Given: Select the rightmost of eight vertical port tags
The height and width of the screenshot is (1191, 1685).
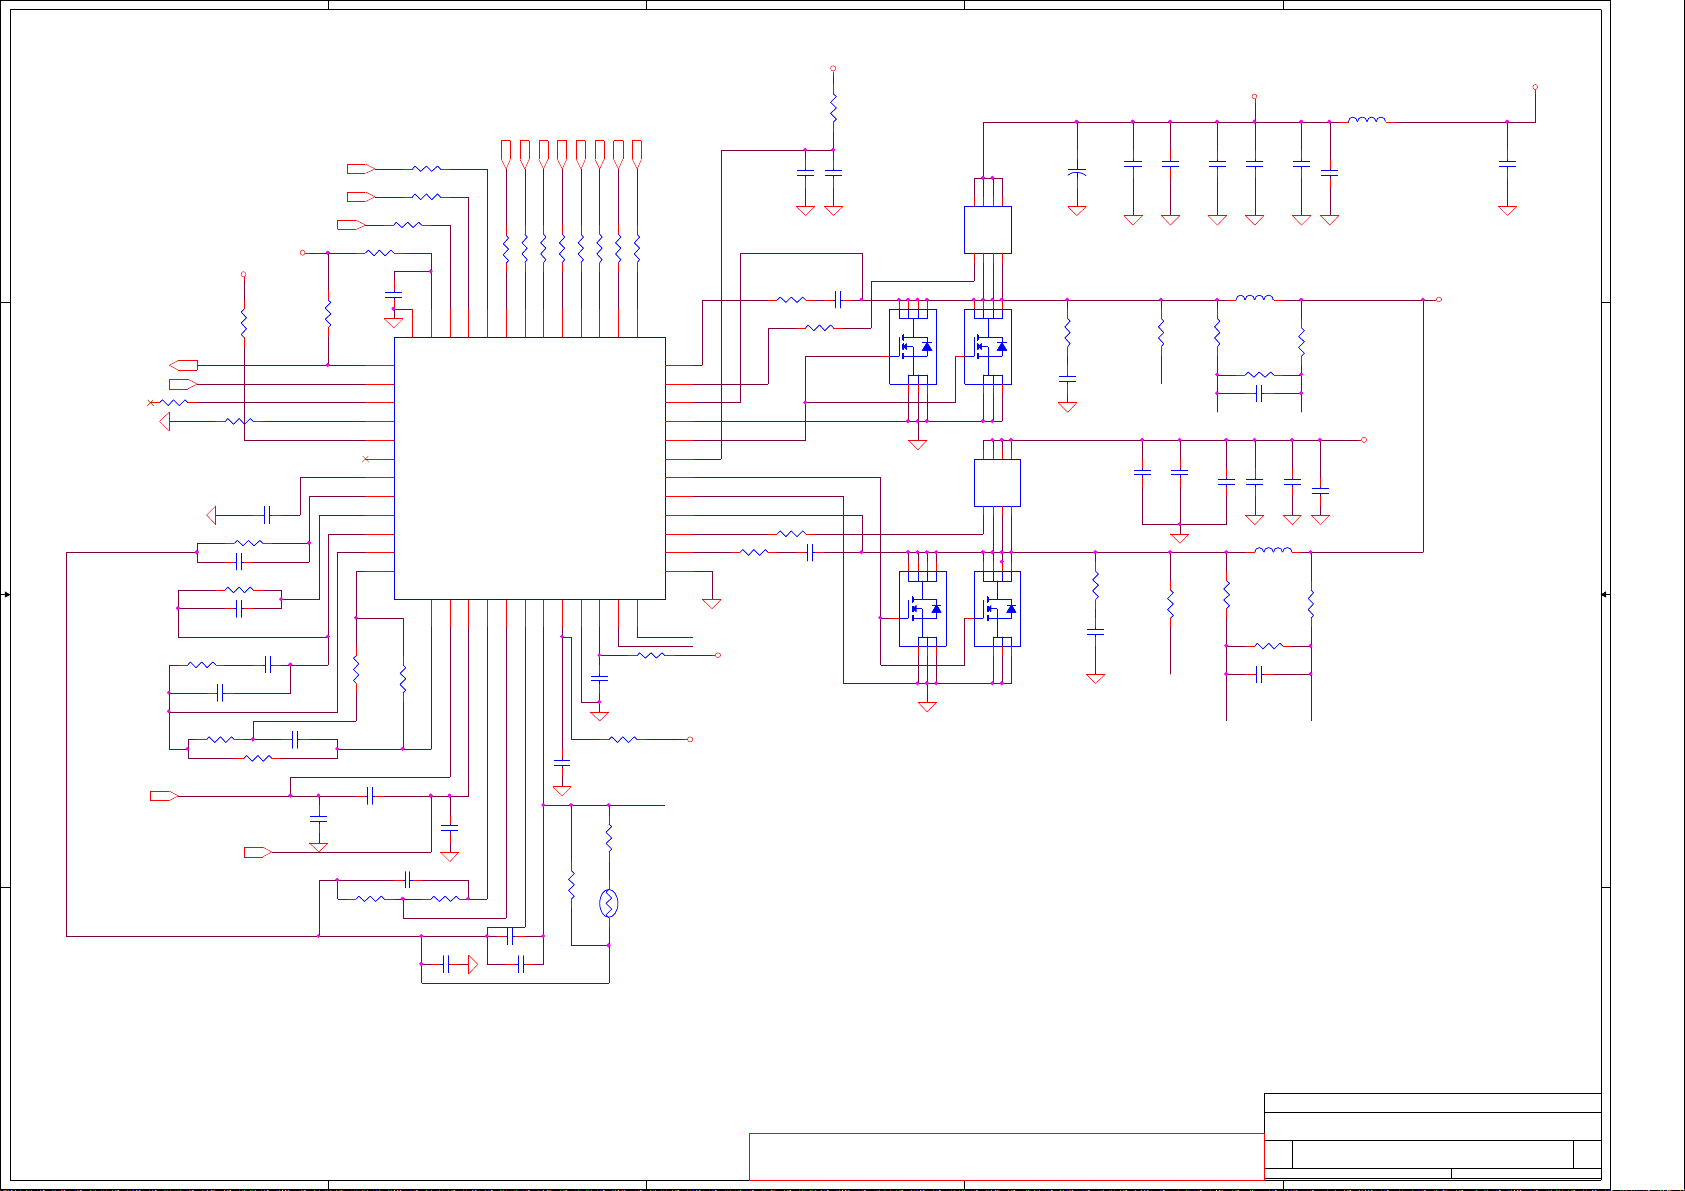Looking at the screenshot, I should (x=637, y=153).
